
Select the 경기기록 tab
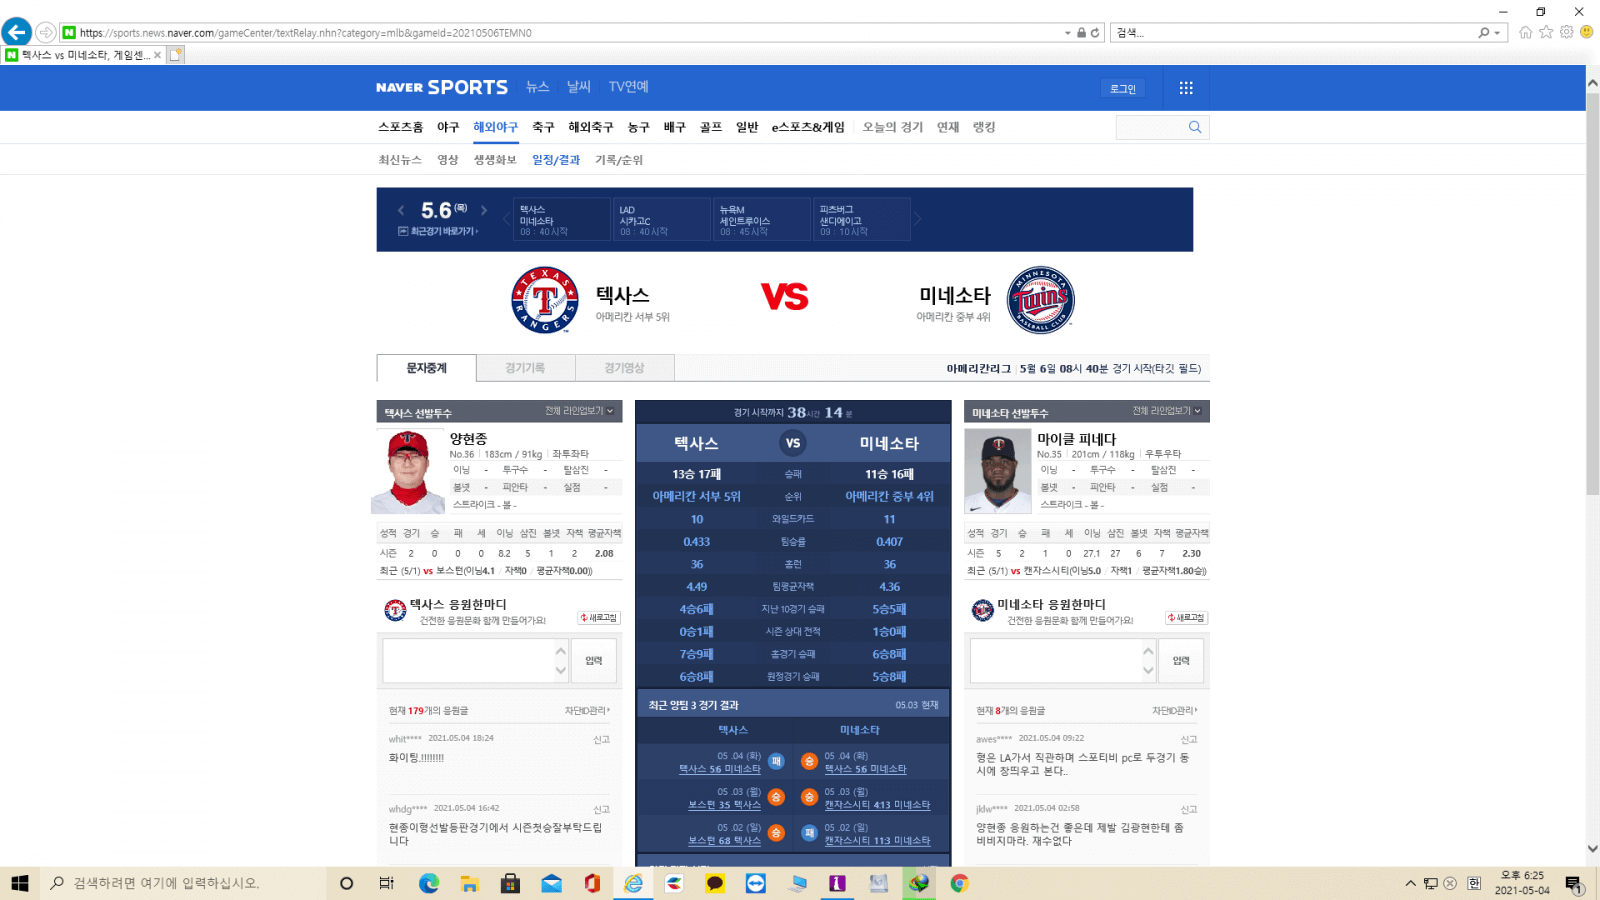pos(525,368)
